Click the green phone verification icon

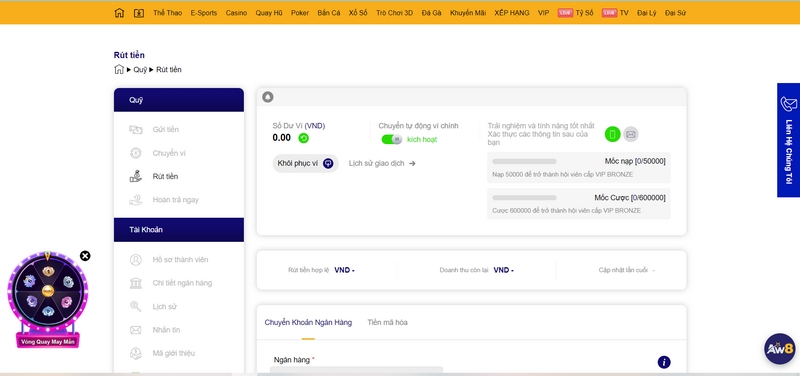tap(612, 134)
